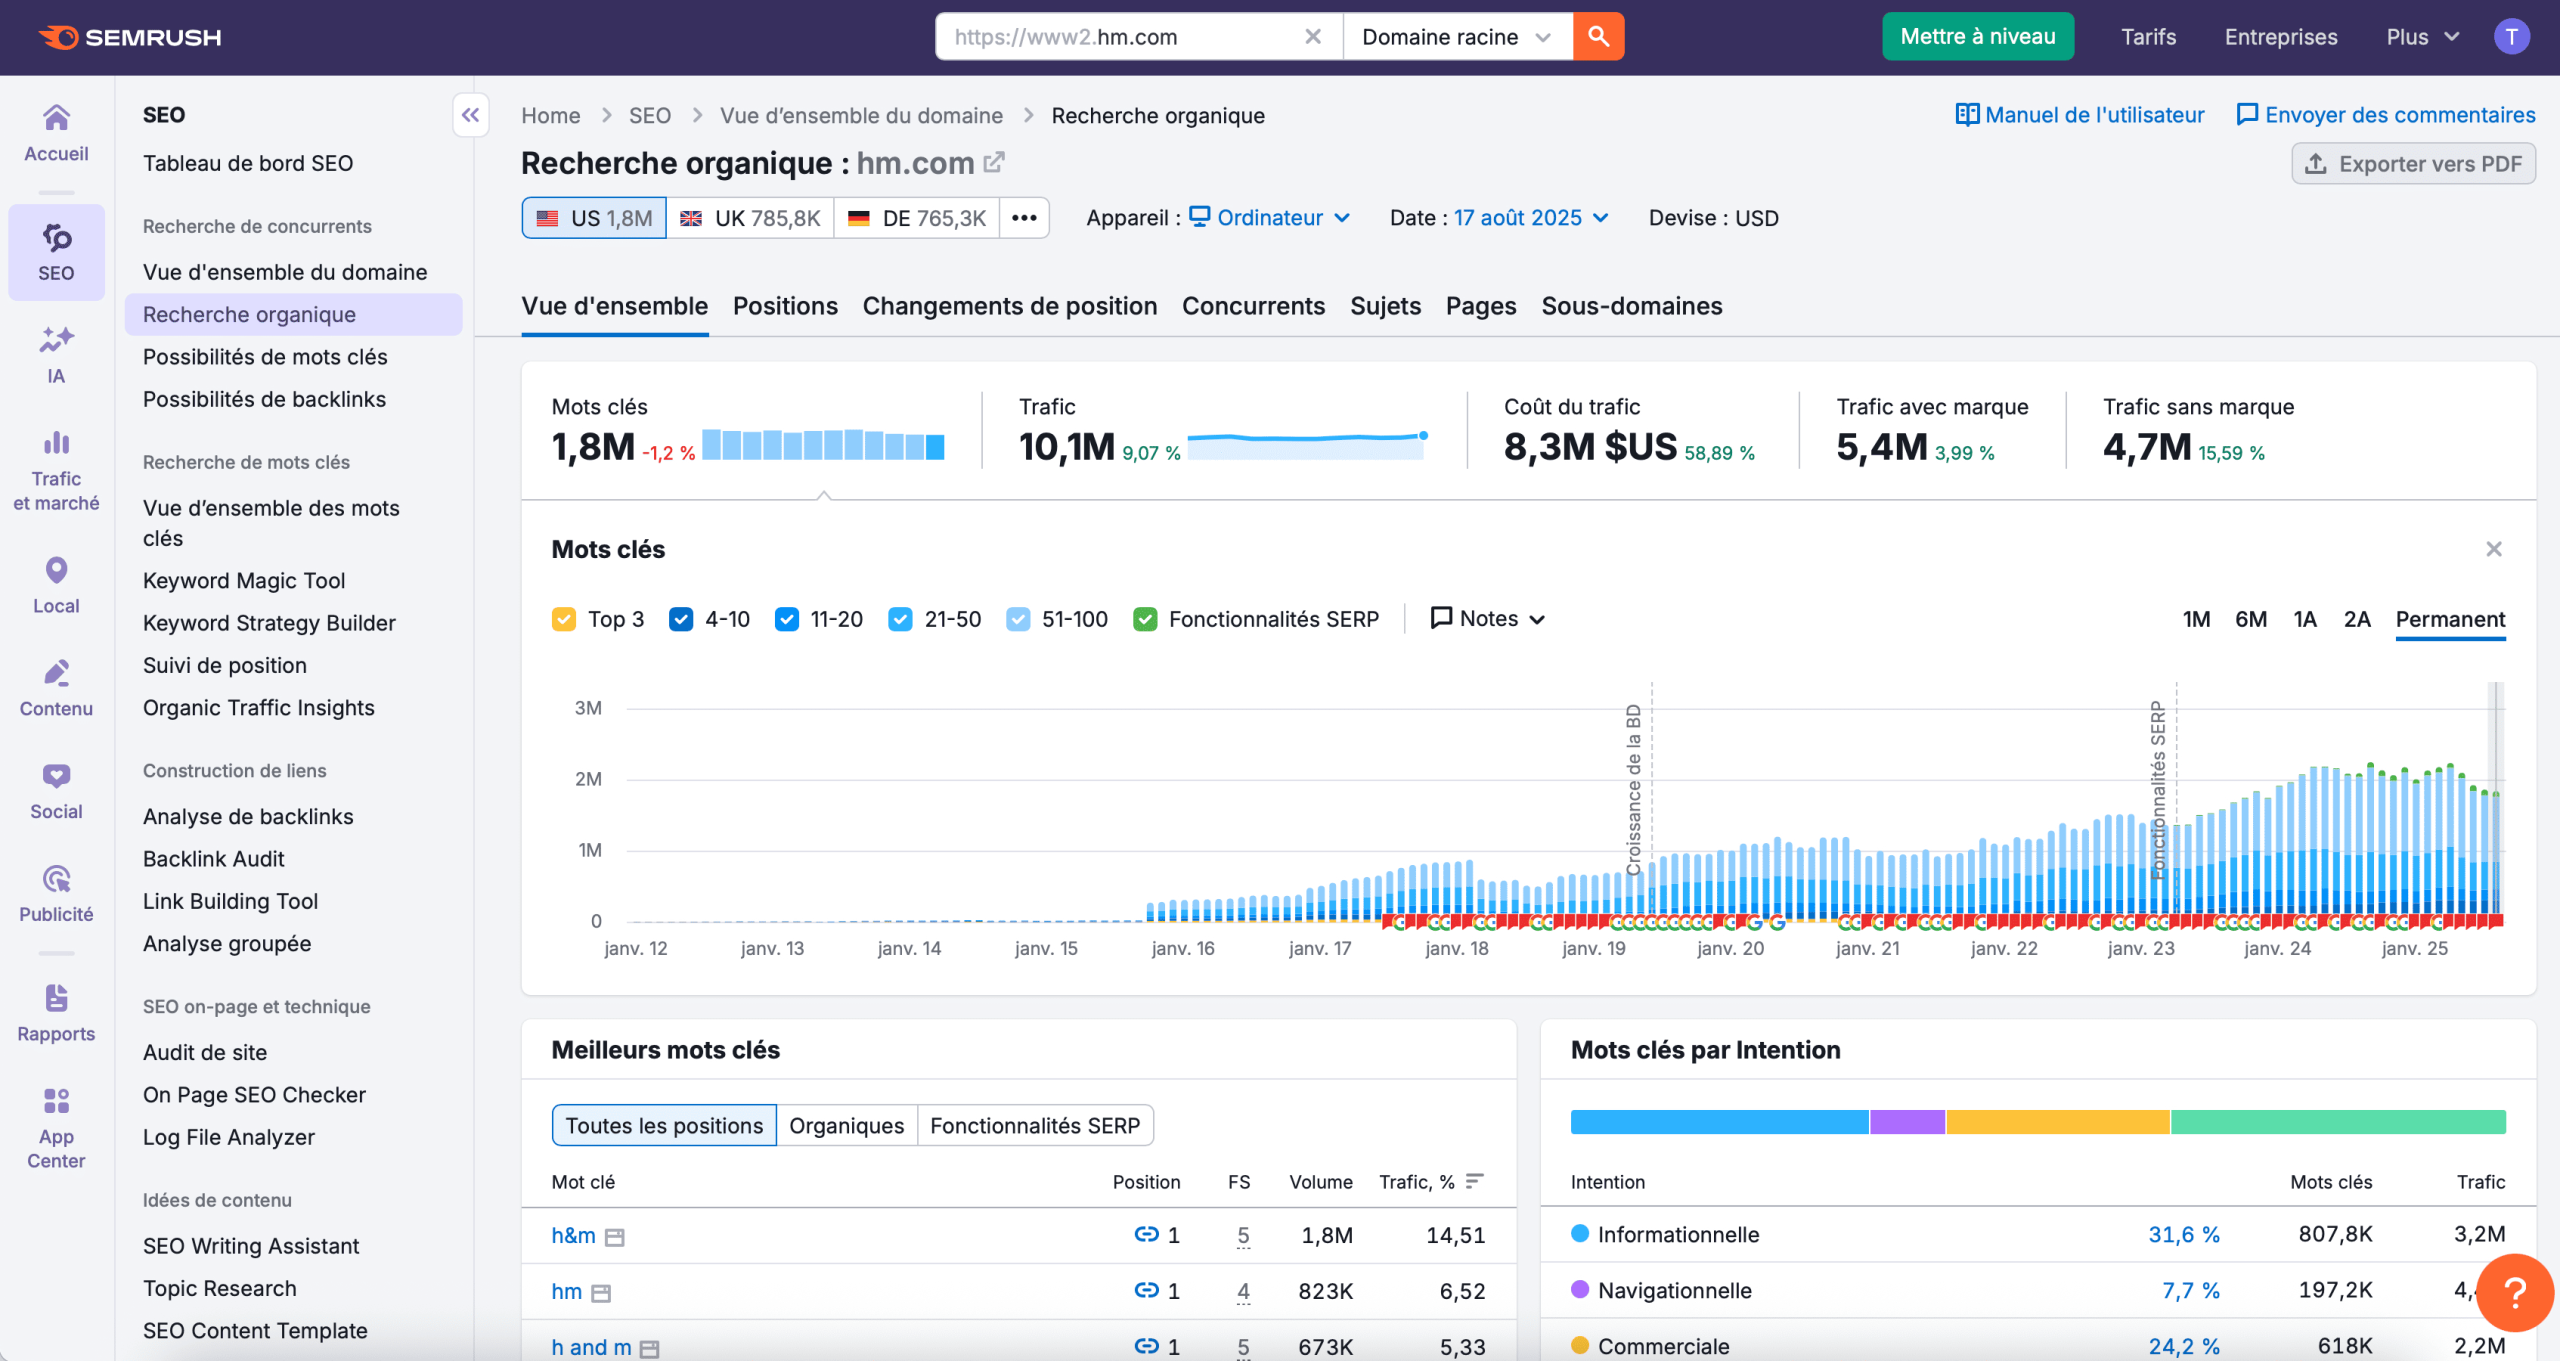Click the purple Navigationnelle intent bar segment

coord(1907,1122)
